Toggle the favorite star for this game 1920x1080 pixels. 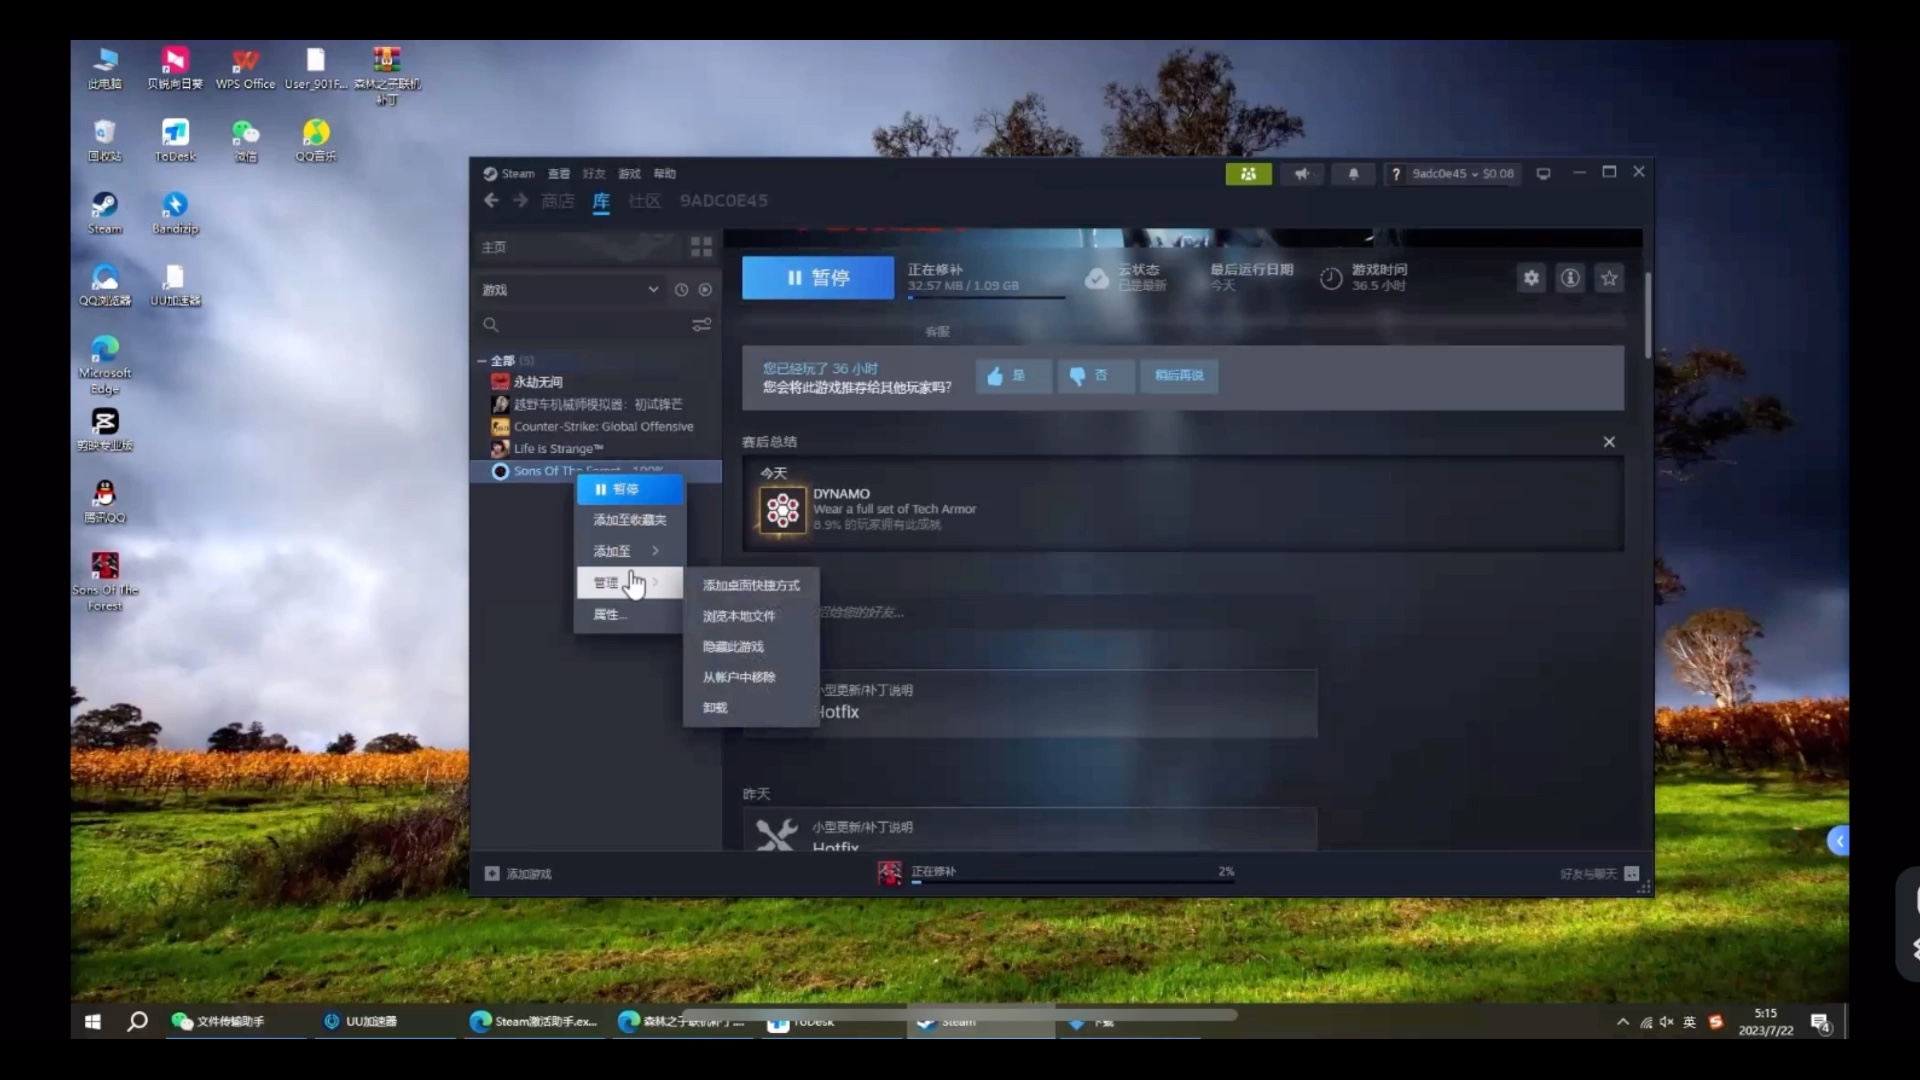coord(1609,278)
